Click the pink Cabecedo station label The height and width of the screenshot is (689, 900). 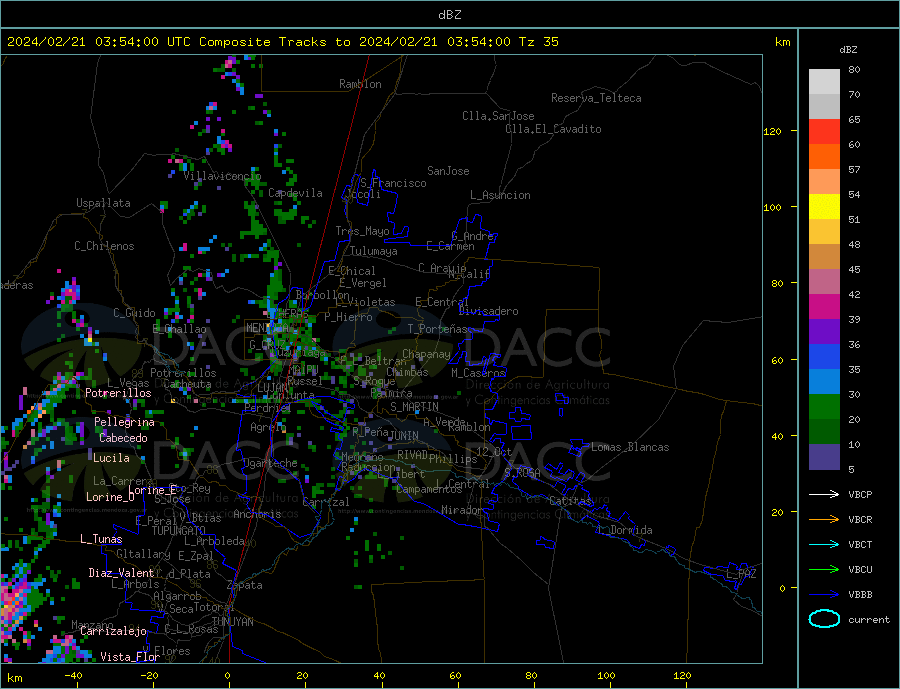tap(123, 438)
